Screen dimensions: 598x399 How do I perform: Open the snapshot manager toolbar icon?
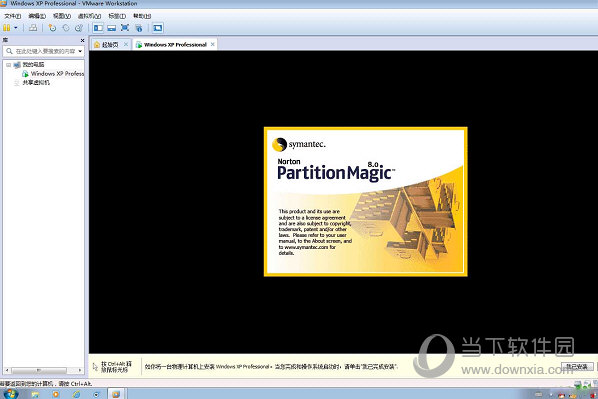point(79,28)
